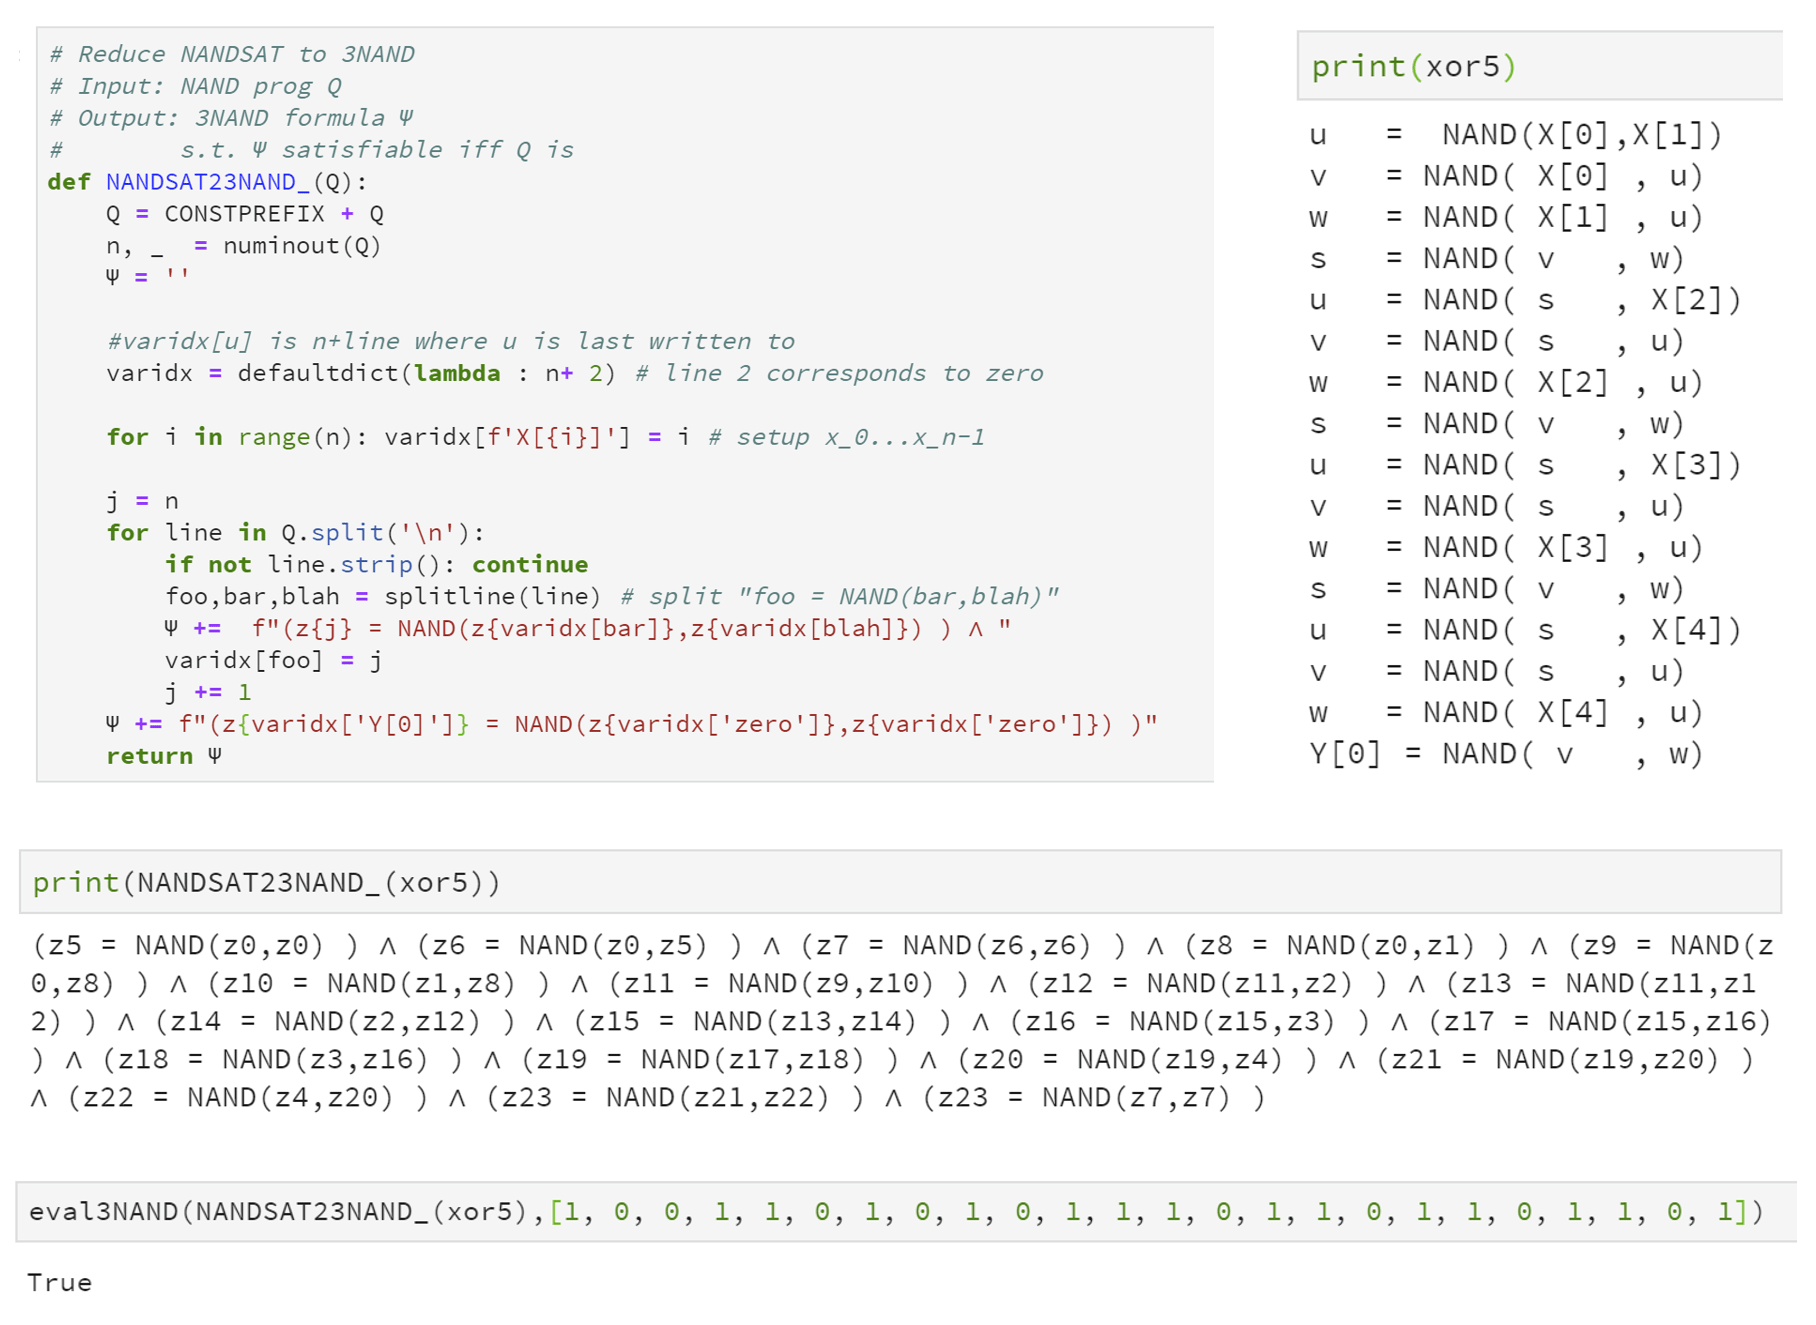The image size is (1816, 1325).
Task: Click the '(z18 = NAND(z3,z16) )' clause
Action: (283, 1060)
